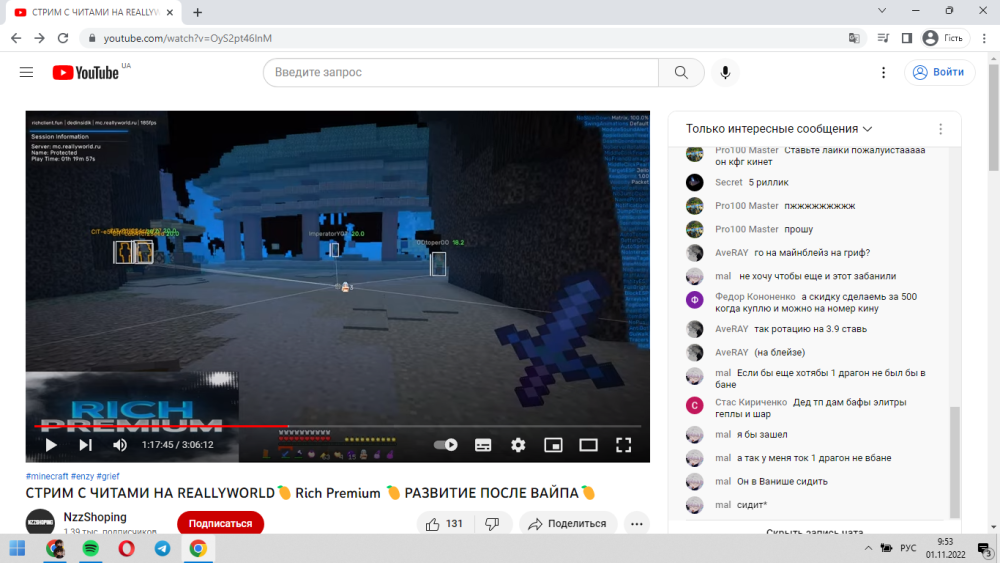Switch to theater mode
The width and height of the screenshot is (1000, 563).
tap(588, 445)
